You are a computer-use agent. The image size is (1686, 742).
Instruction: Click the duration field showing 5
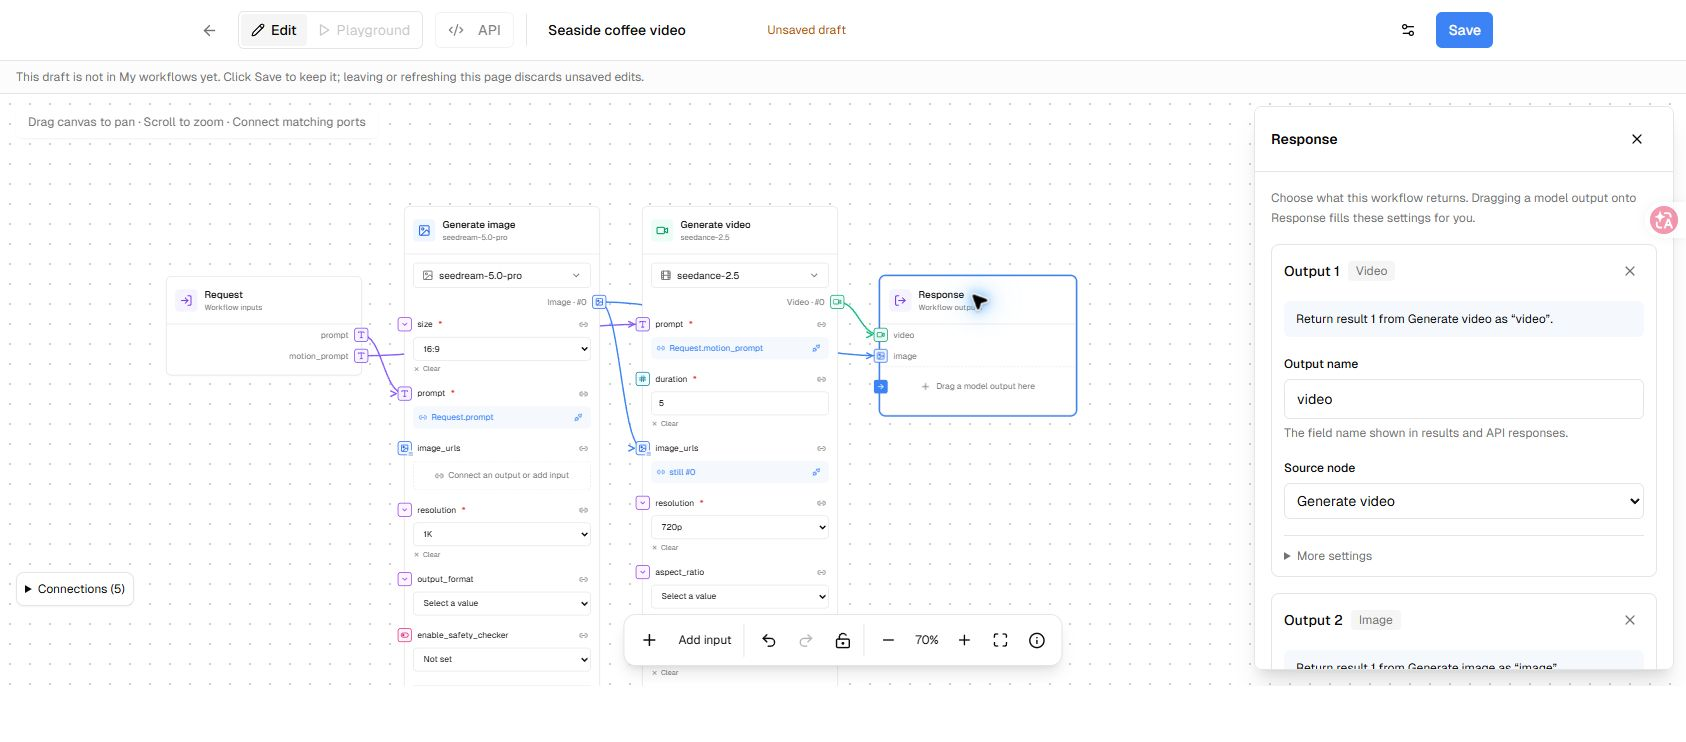point(740,403)
